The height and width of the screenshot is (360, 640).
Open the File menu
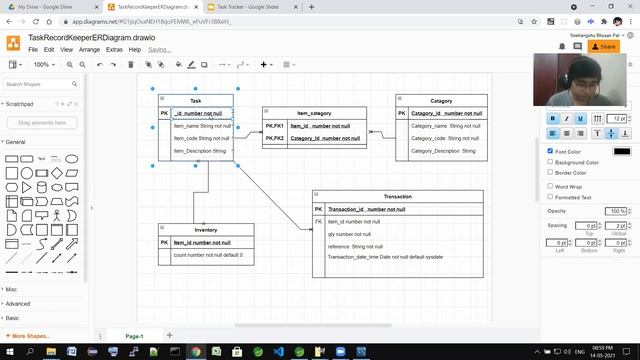(33, 50)
